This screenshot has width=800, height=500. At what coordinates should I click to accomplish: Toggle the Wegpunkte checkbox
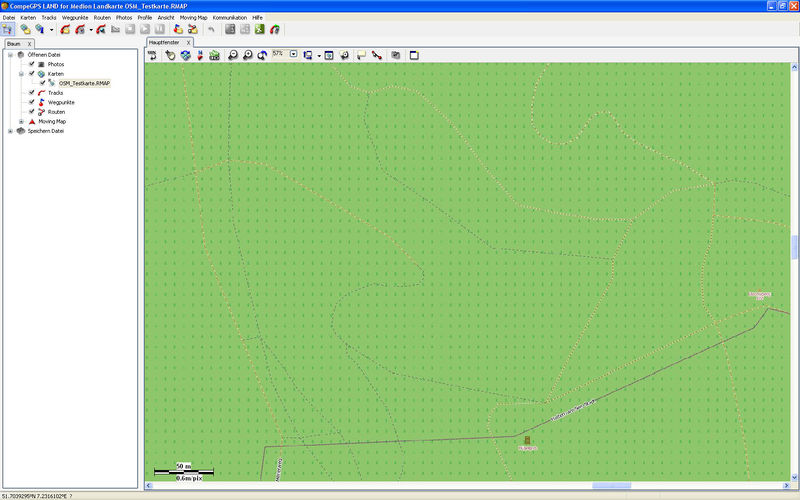32,102
